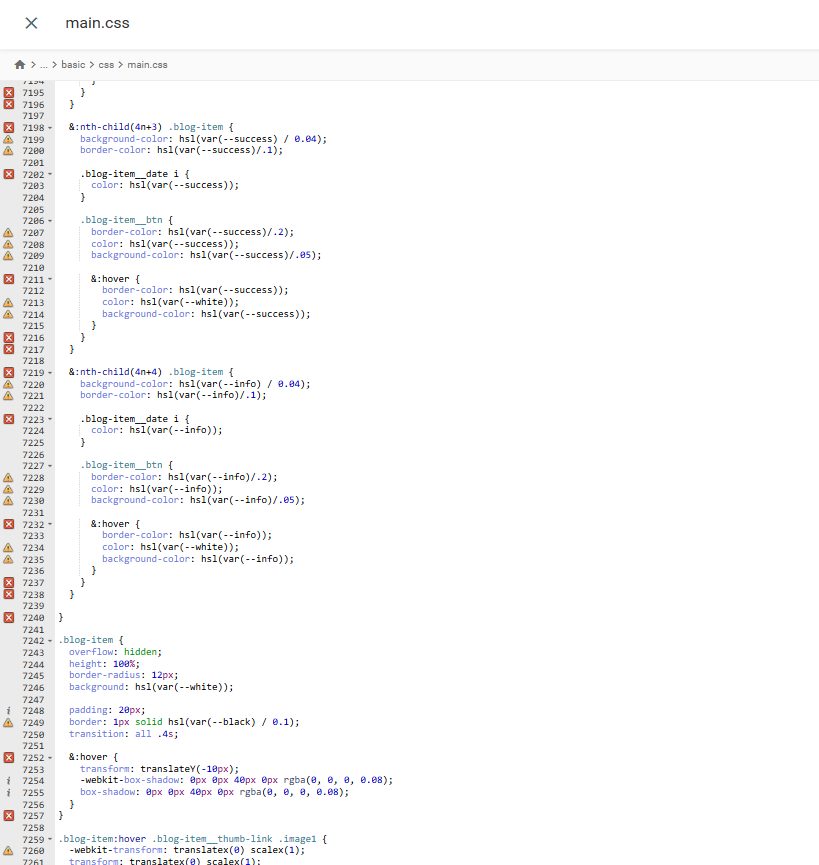Click the error icon on line 7252
819x865 pixels.
pyautogui.click(x=8, y=757)
